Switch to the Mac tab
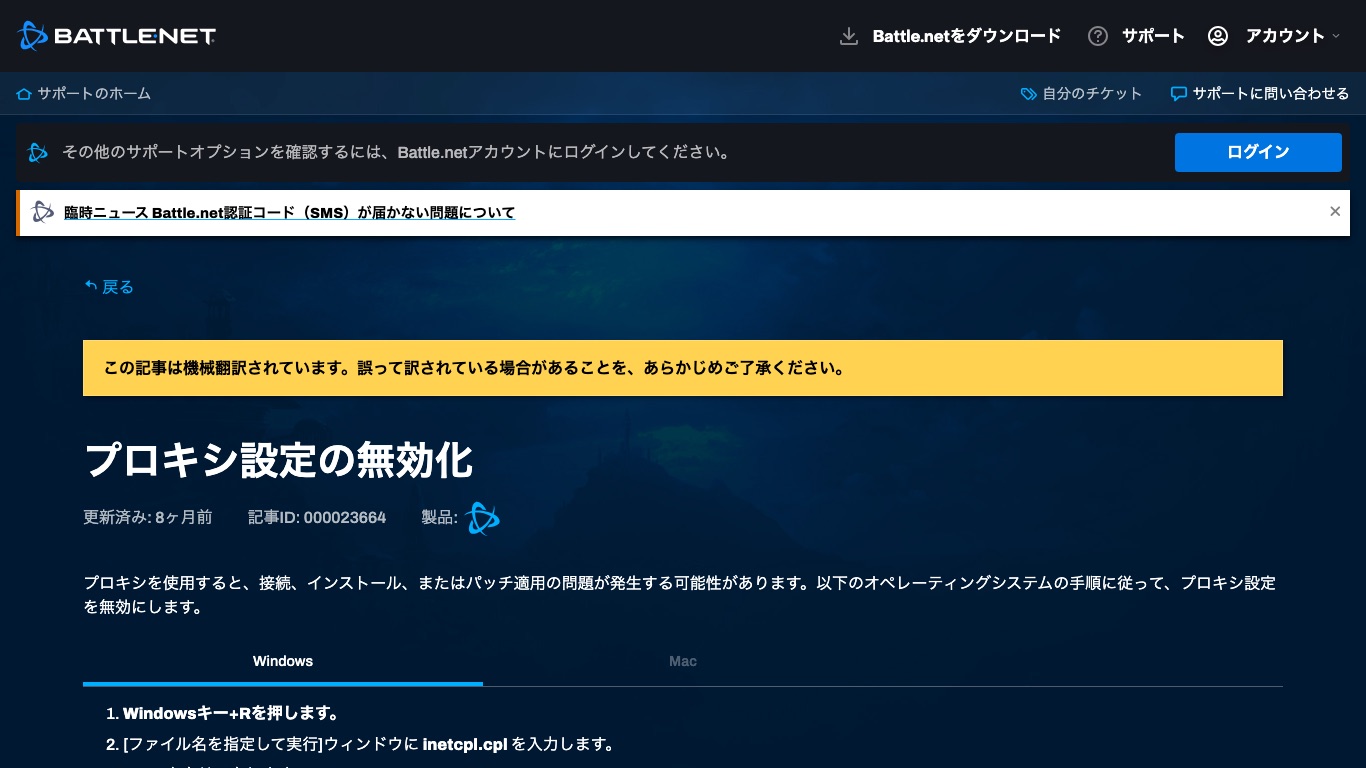 [x=683, y=661]
